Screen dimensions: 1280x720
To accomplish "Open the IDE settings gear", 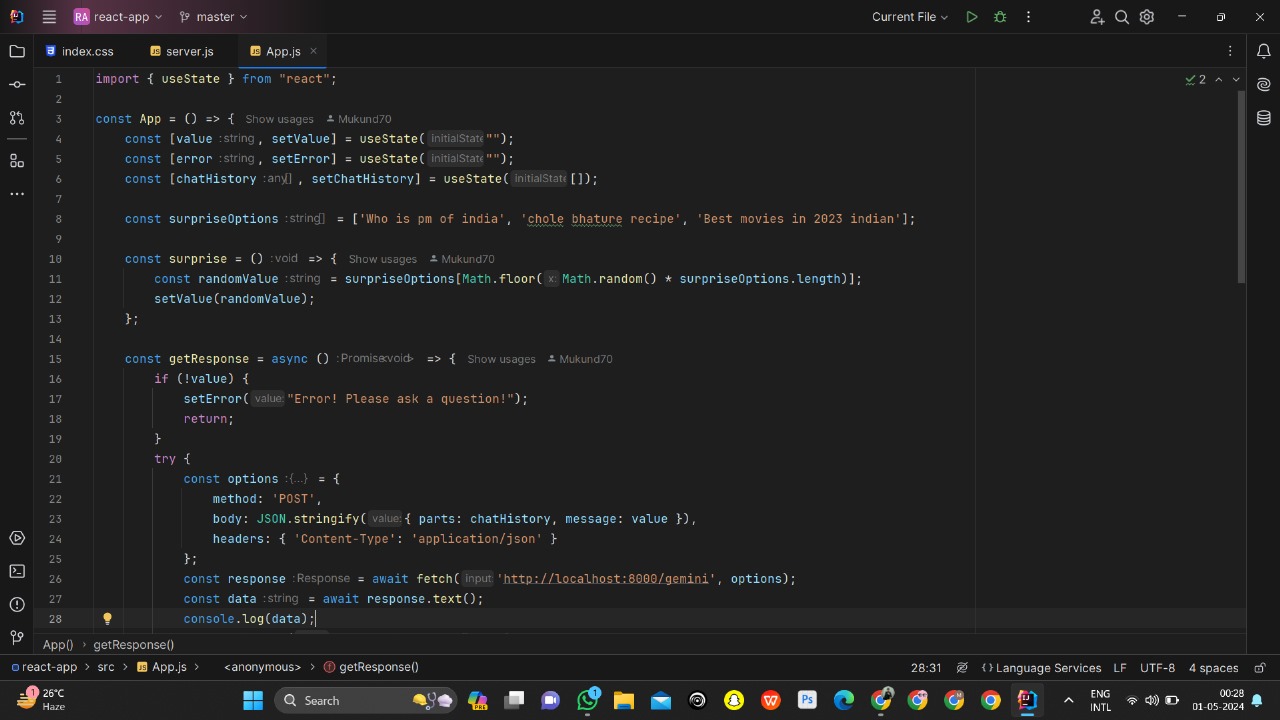I will coord(1147,17).
